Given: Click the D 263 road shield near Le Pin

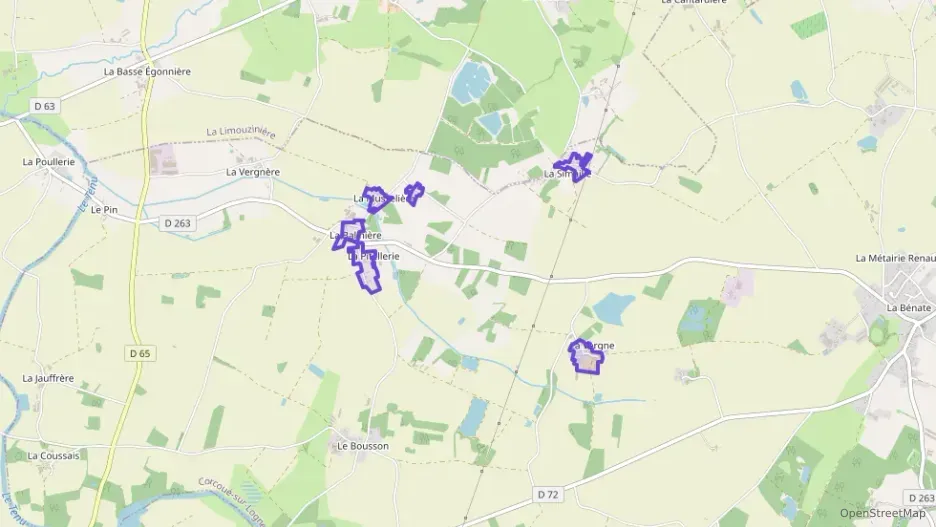Looking at the screenshot, I should click(177, 223).
